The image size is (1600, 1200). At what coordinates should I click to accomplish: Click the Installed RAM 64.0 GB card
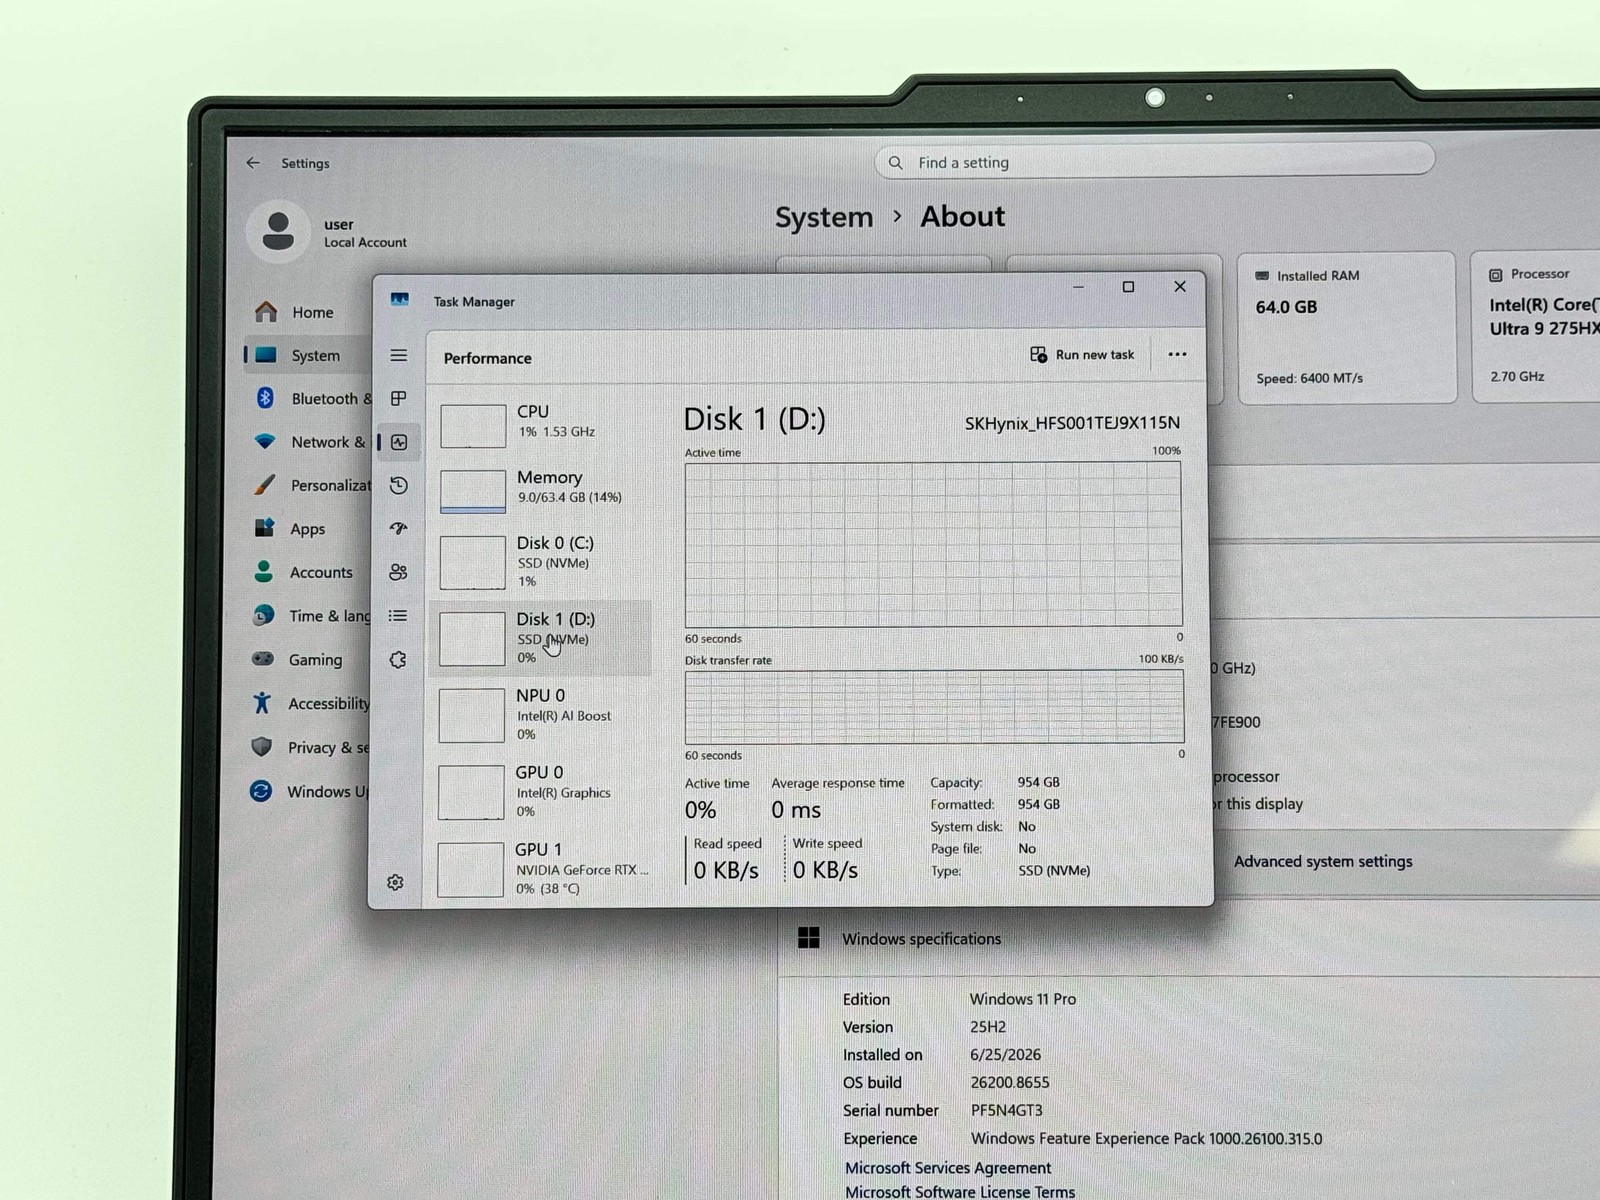(x=1347, y=327)
